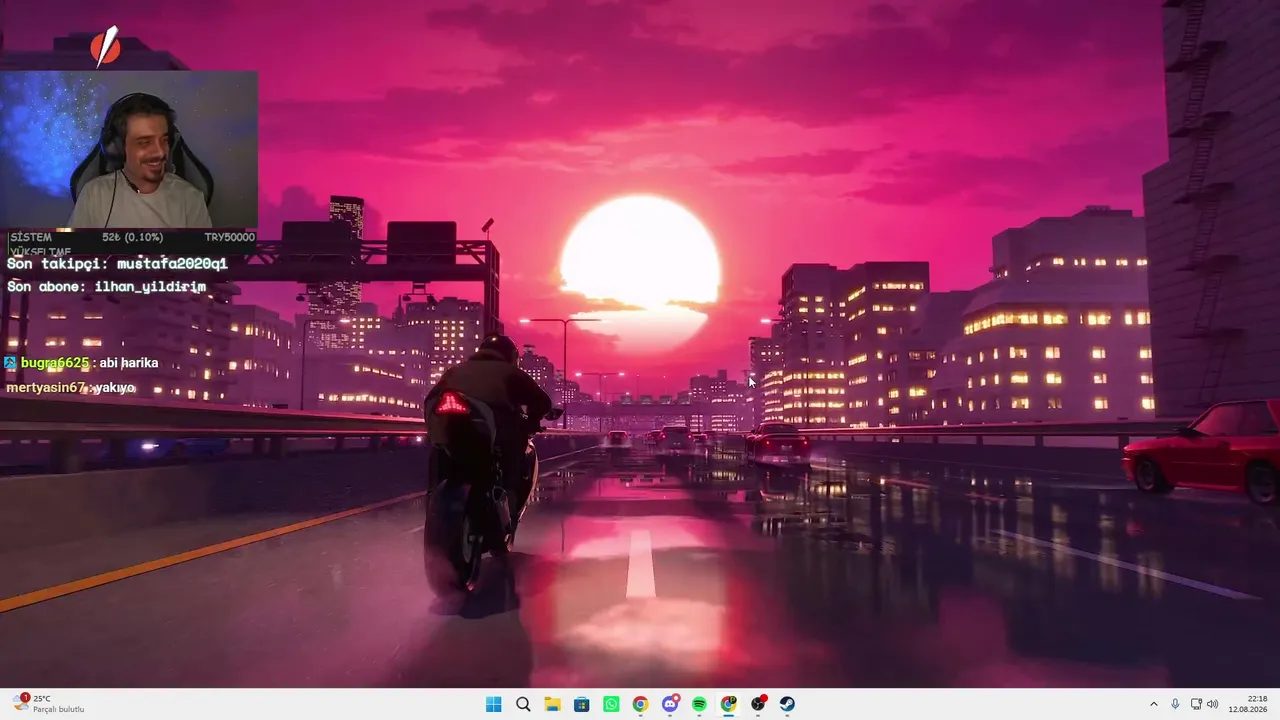
Task: Expand the hidden system tray icons
Action: click(1153, 704)
